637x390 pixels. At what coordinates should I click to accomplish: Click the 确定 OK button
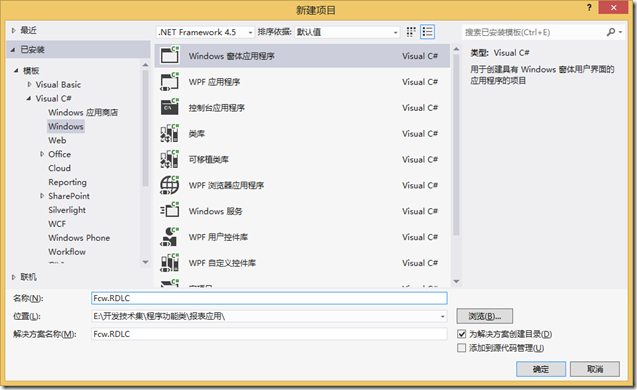(541, 369)
